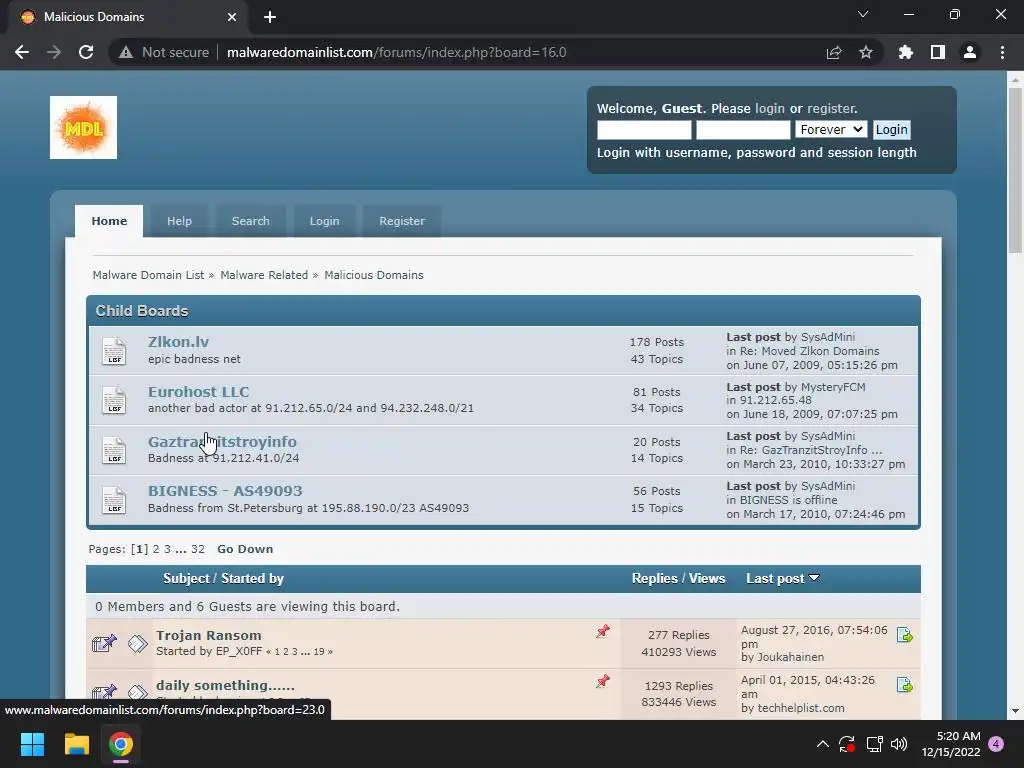Reload the page
The width and height of the screenshot is (1024, 768).
tap(86, 52)
